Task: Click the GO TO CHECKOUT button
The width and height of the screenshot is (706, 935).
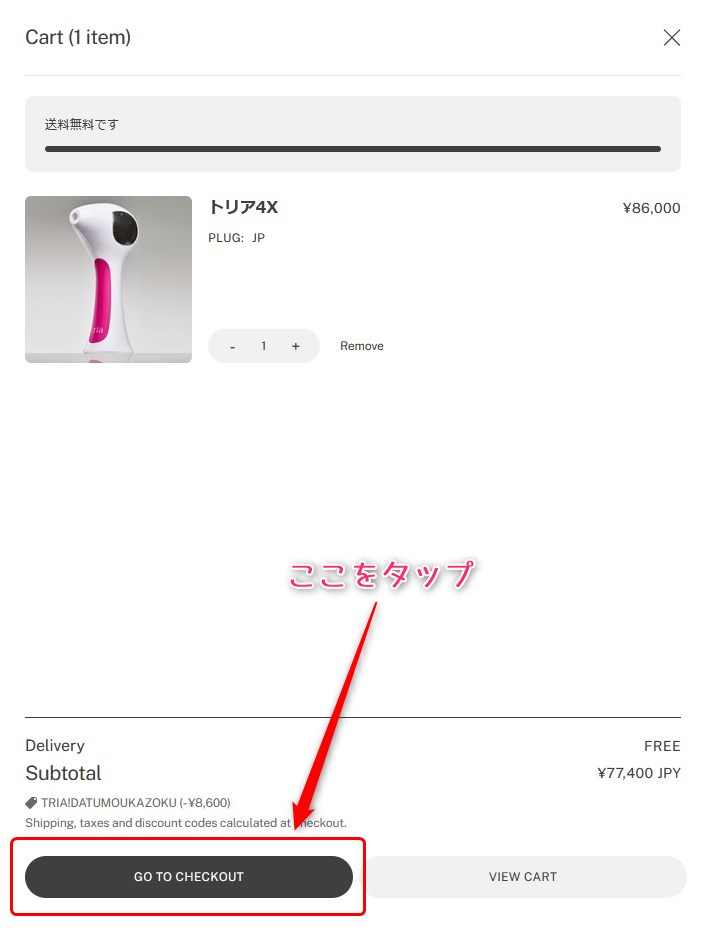Action: pos(188,877)
